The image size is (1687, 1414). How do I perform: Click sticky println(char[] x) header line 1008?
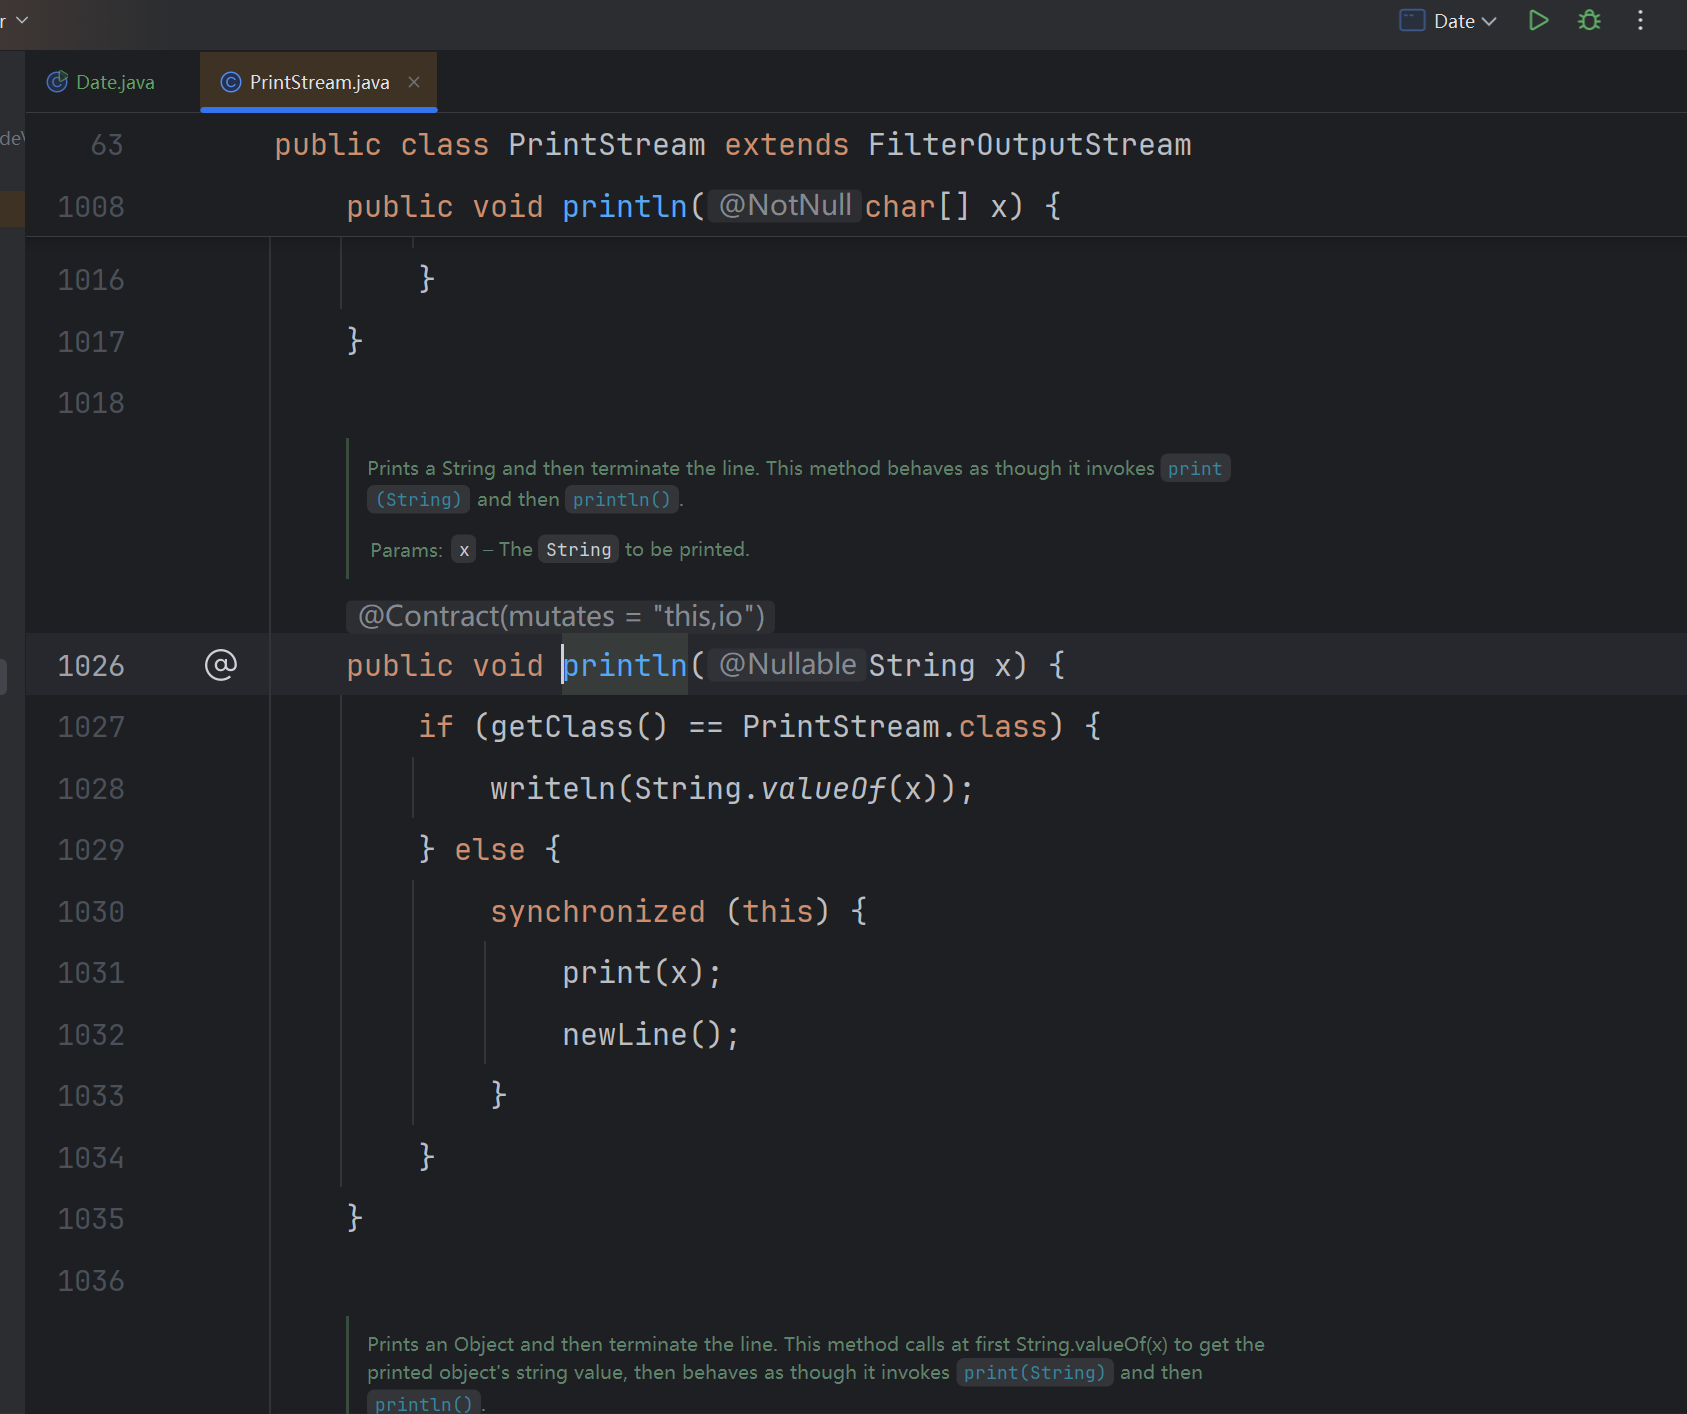[856, 207]
